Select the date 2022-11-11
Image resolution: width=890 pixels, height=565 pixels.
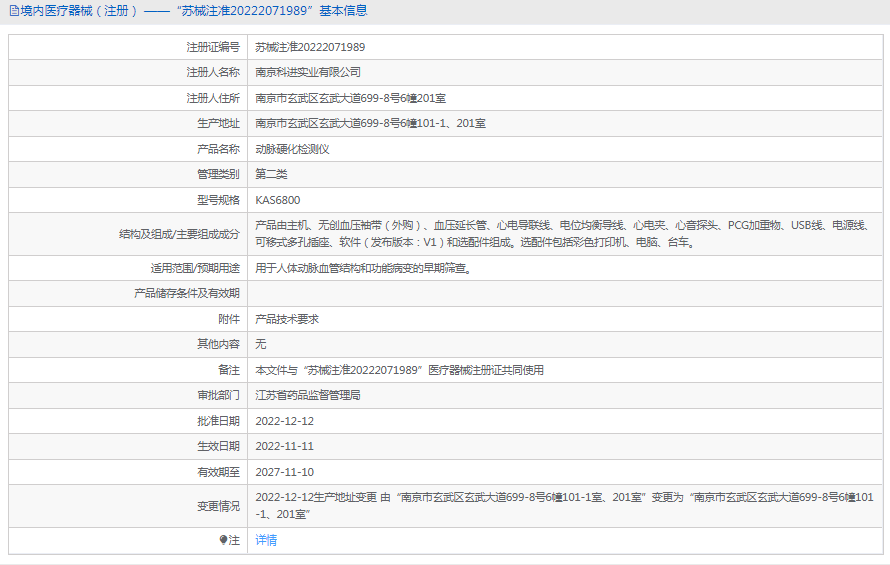(284, 446)
